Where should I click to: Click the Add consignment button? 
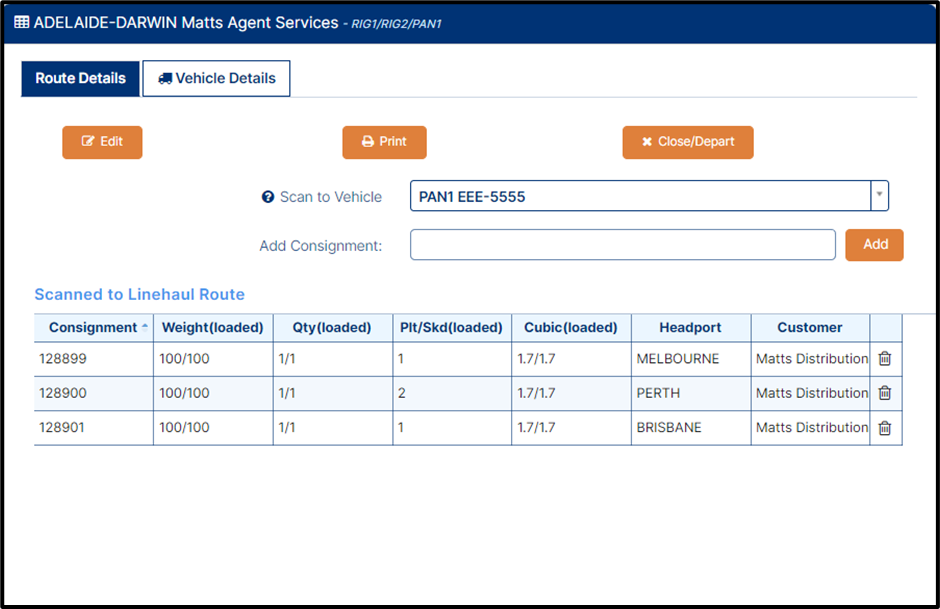click(x=874, y=245)
